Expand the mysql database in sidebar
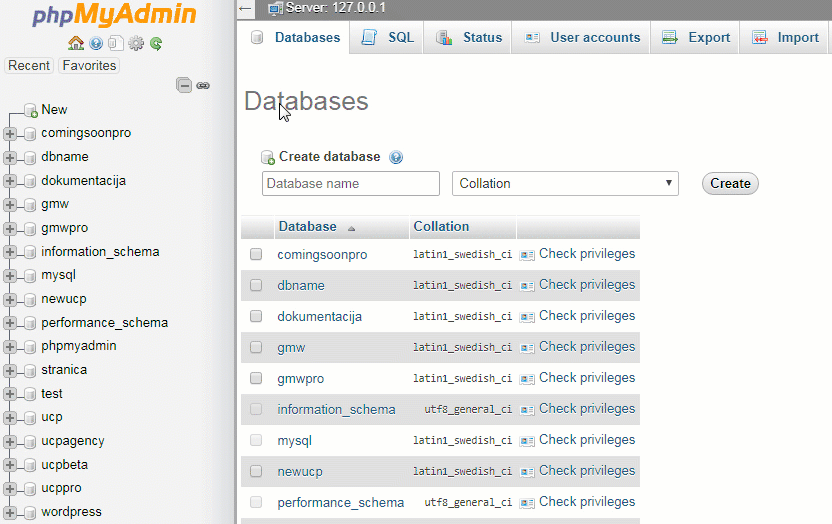Viewport: 832px width, 524px height. (x=10, y=275)
